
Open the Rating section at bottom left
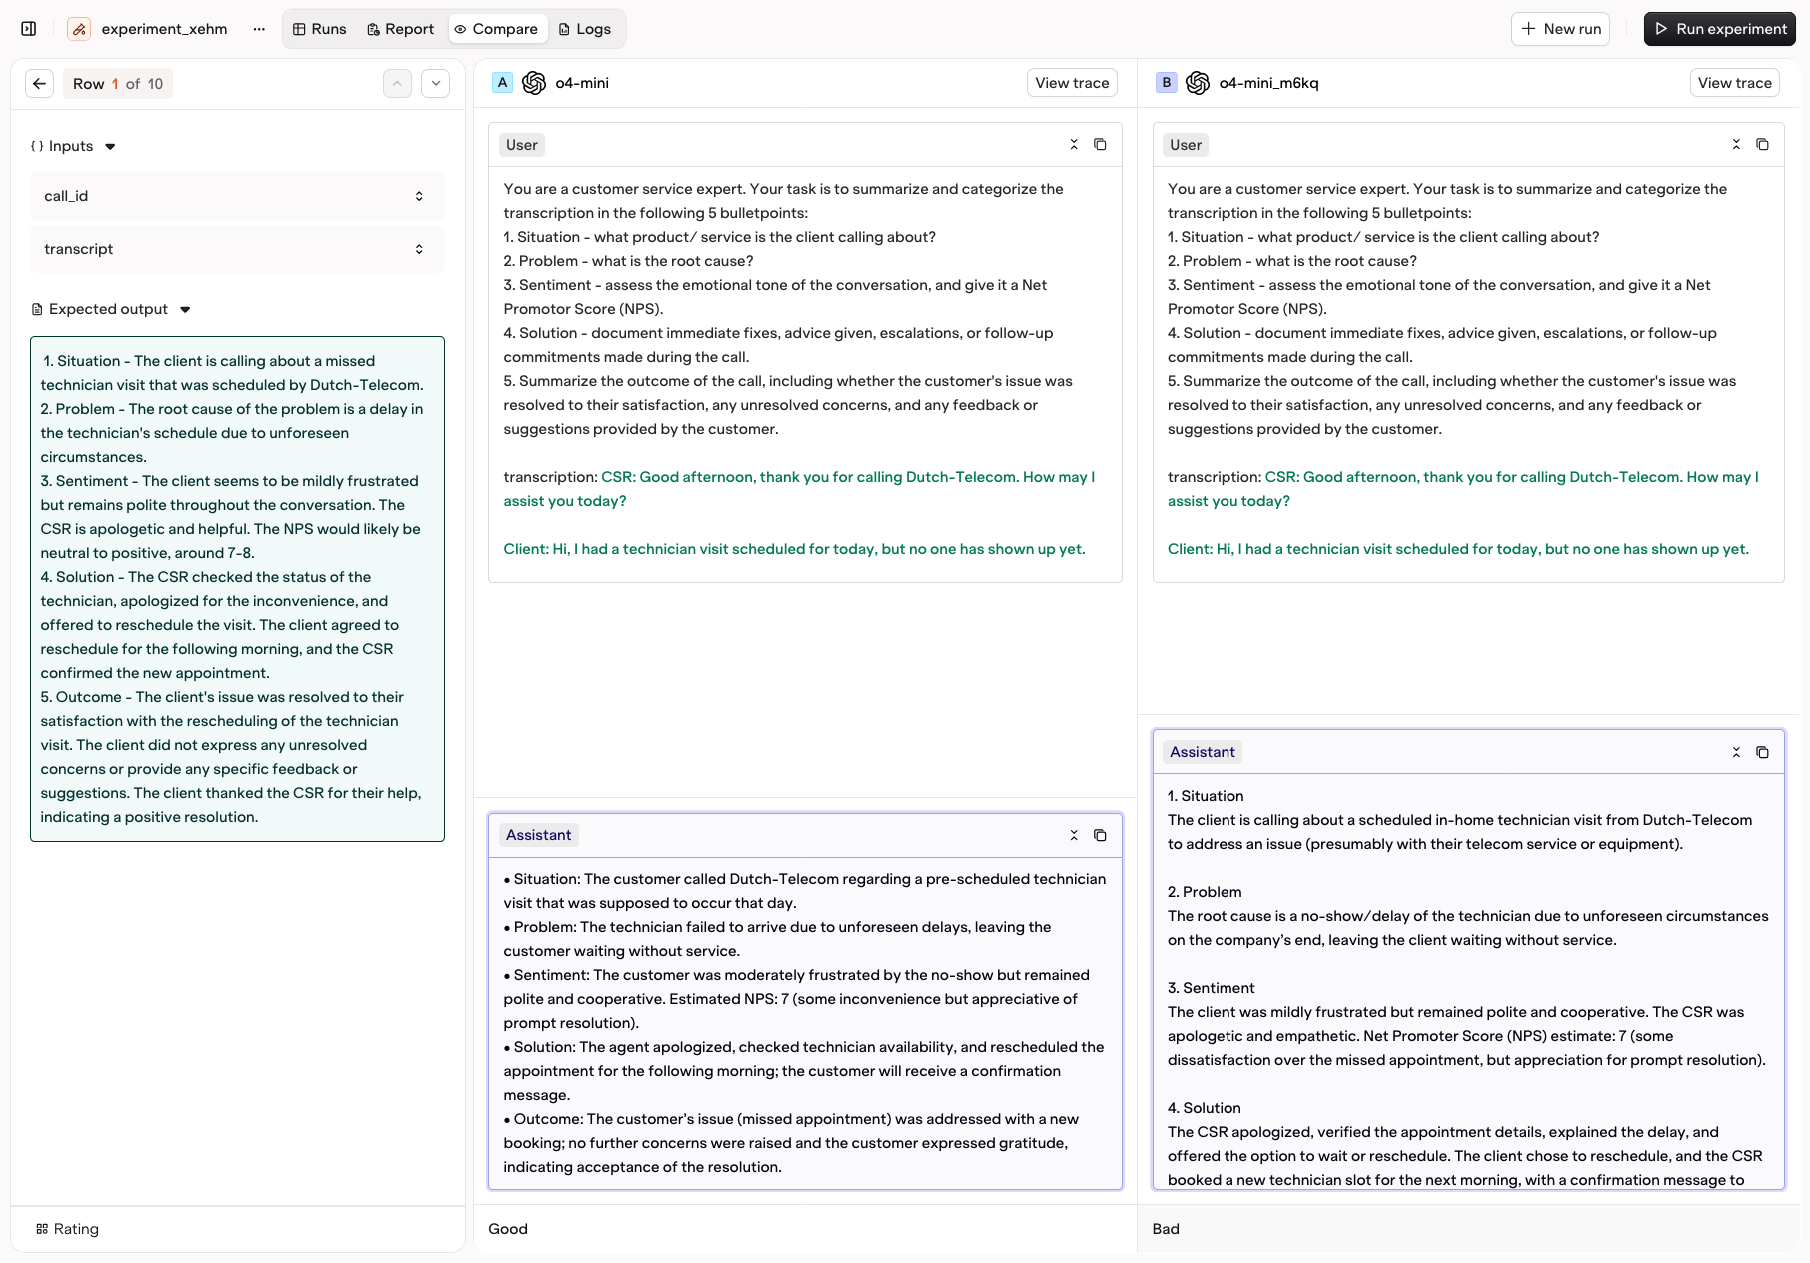pyautogui.click(x=67, y=1229)
